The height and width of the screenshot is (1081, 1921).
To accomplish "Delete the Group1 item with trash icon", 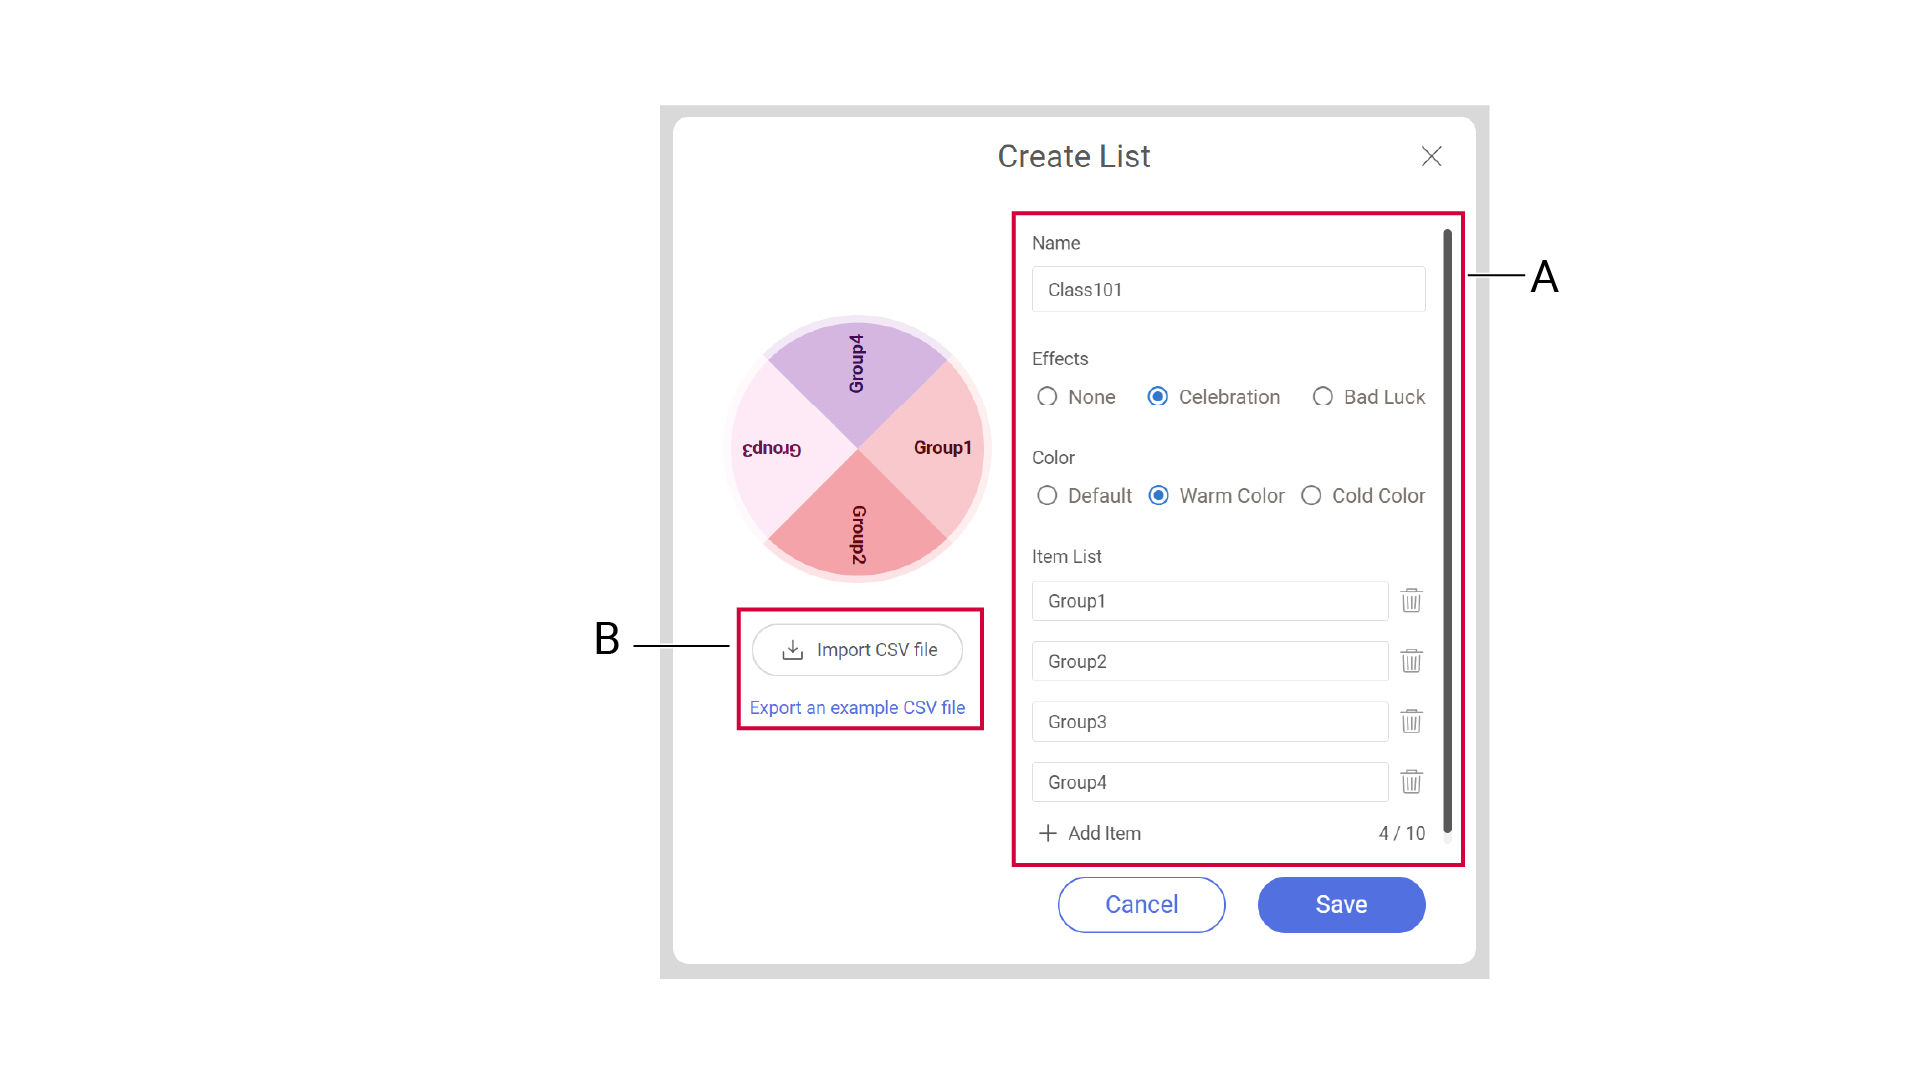I will (x=1411, y=601).
